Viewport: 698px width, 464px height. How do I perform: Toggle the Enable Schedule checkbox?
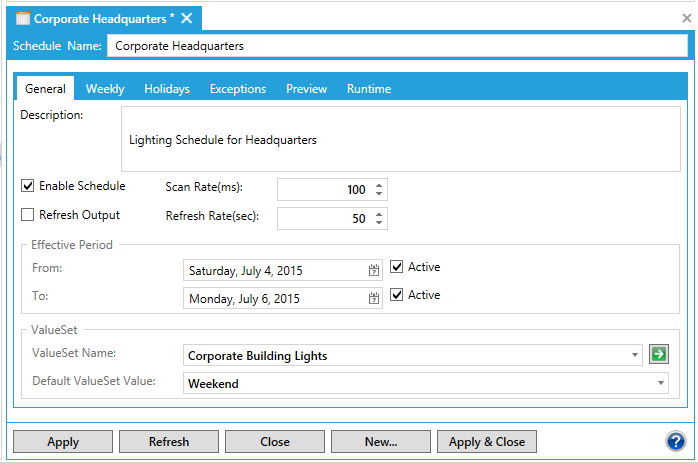[x=28, y=186]
